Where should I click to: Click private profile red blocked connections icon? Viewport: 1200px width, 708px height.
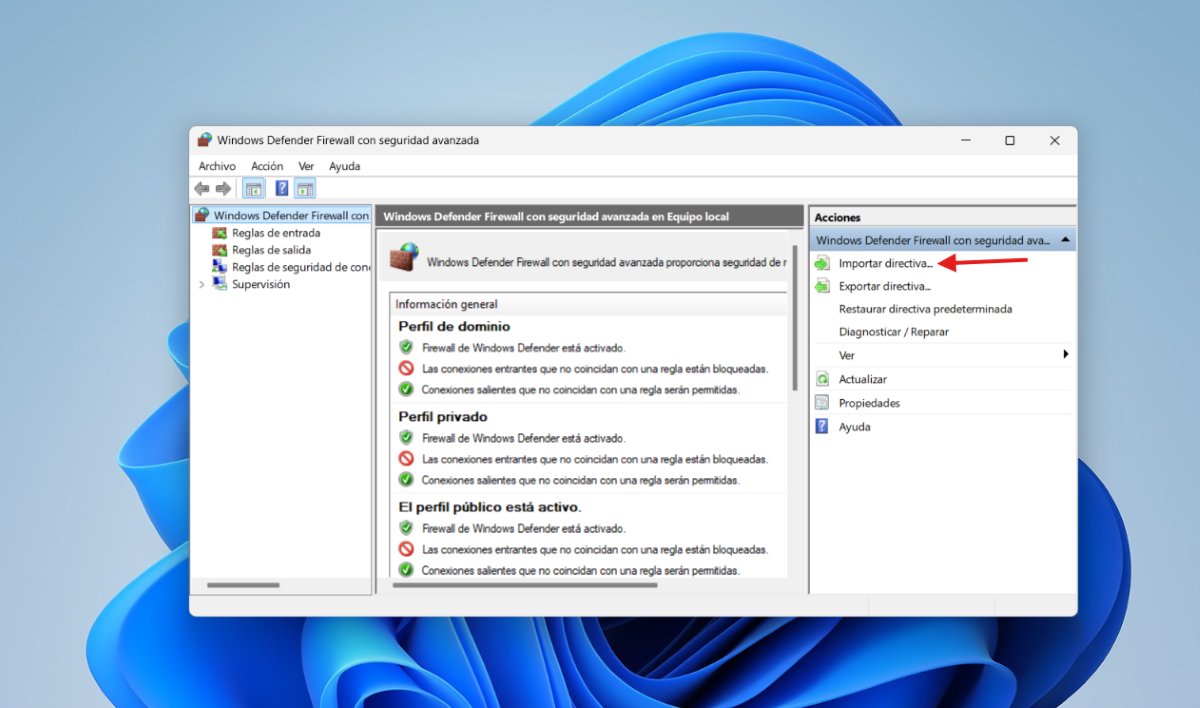pos(406,458)
